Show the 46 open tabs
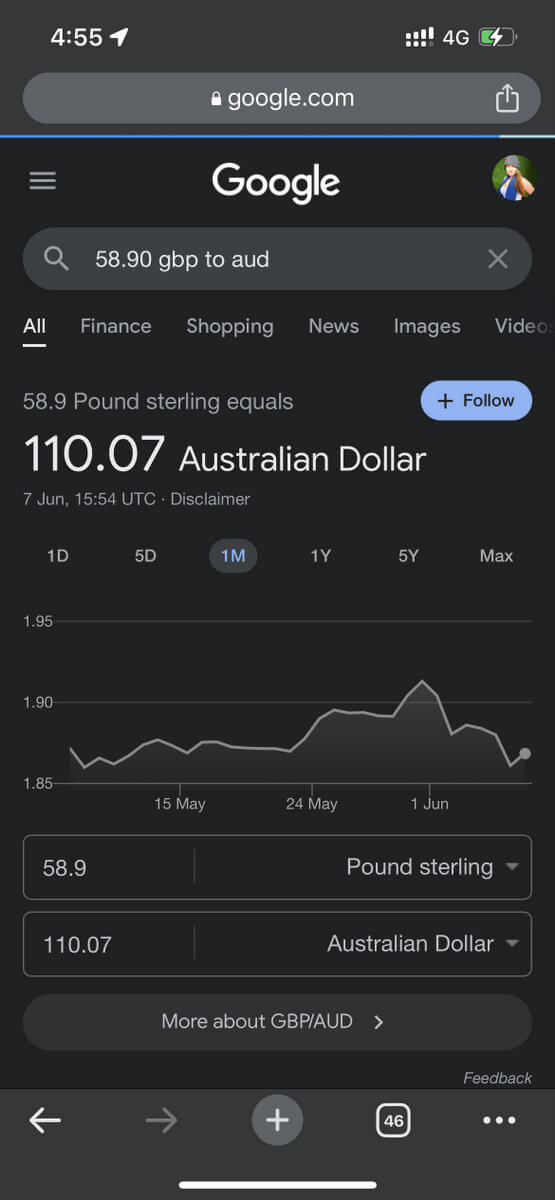 393,1121
